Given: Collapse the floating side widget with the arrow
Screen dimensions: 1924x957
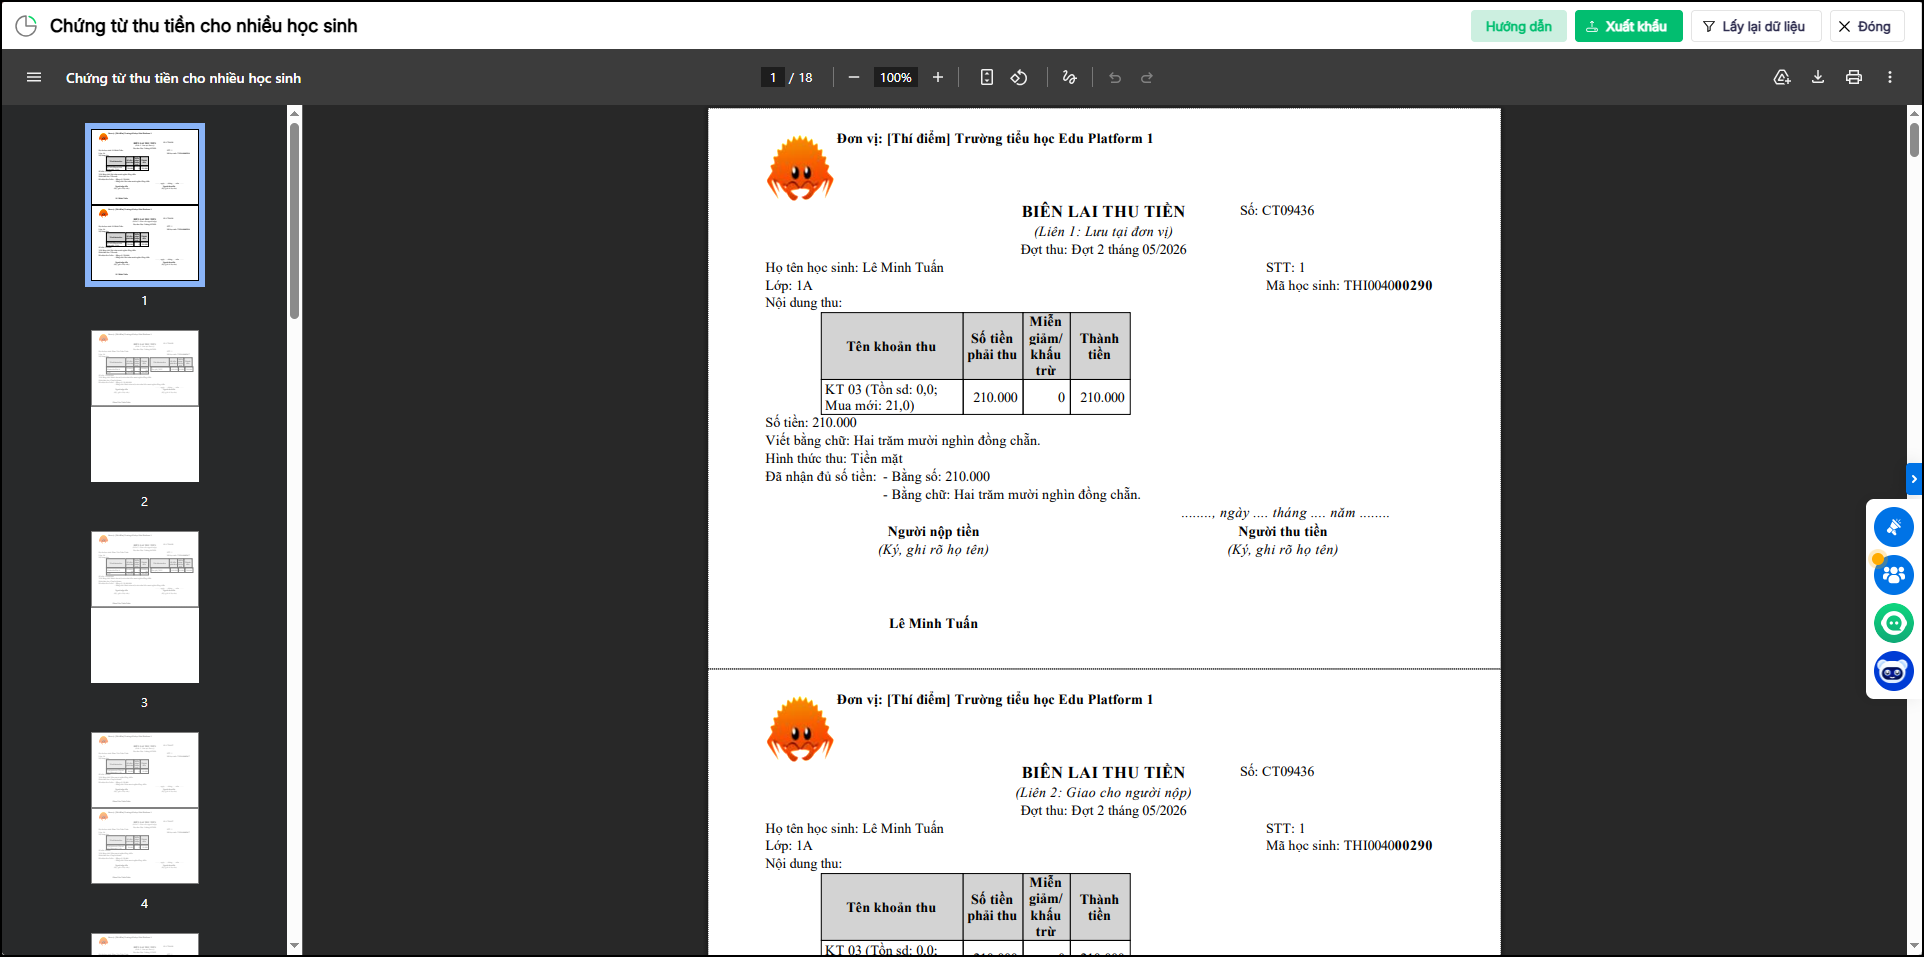Looking at the screenshot, I should [1914, 479].
